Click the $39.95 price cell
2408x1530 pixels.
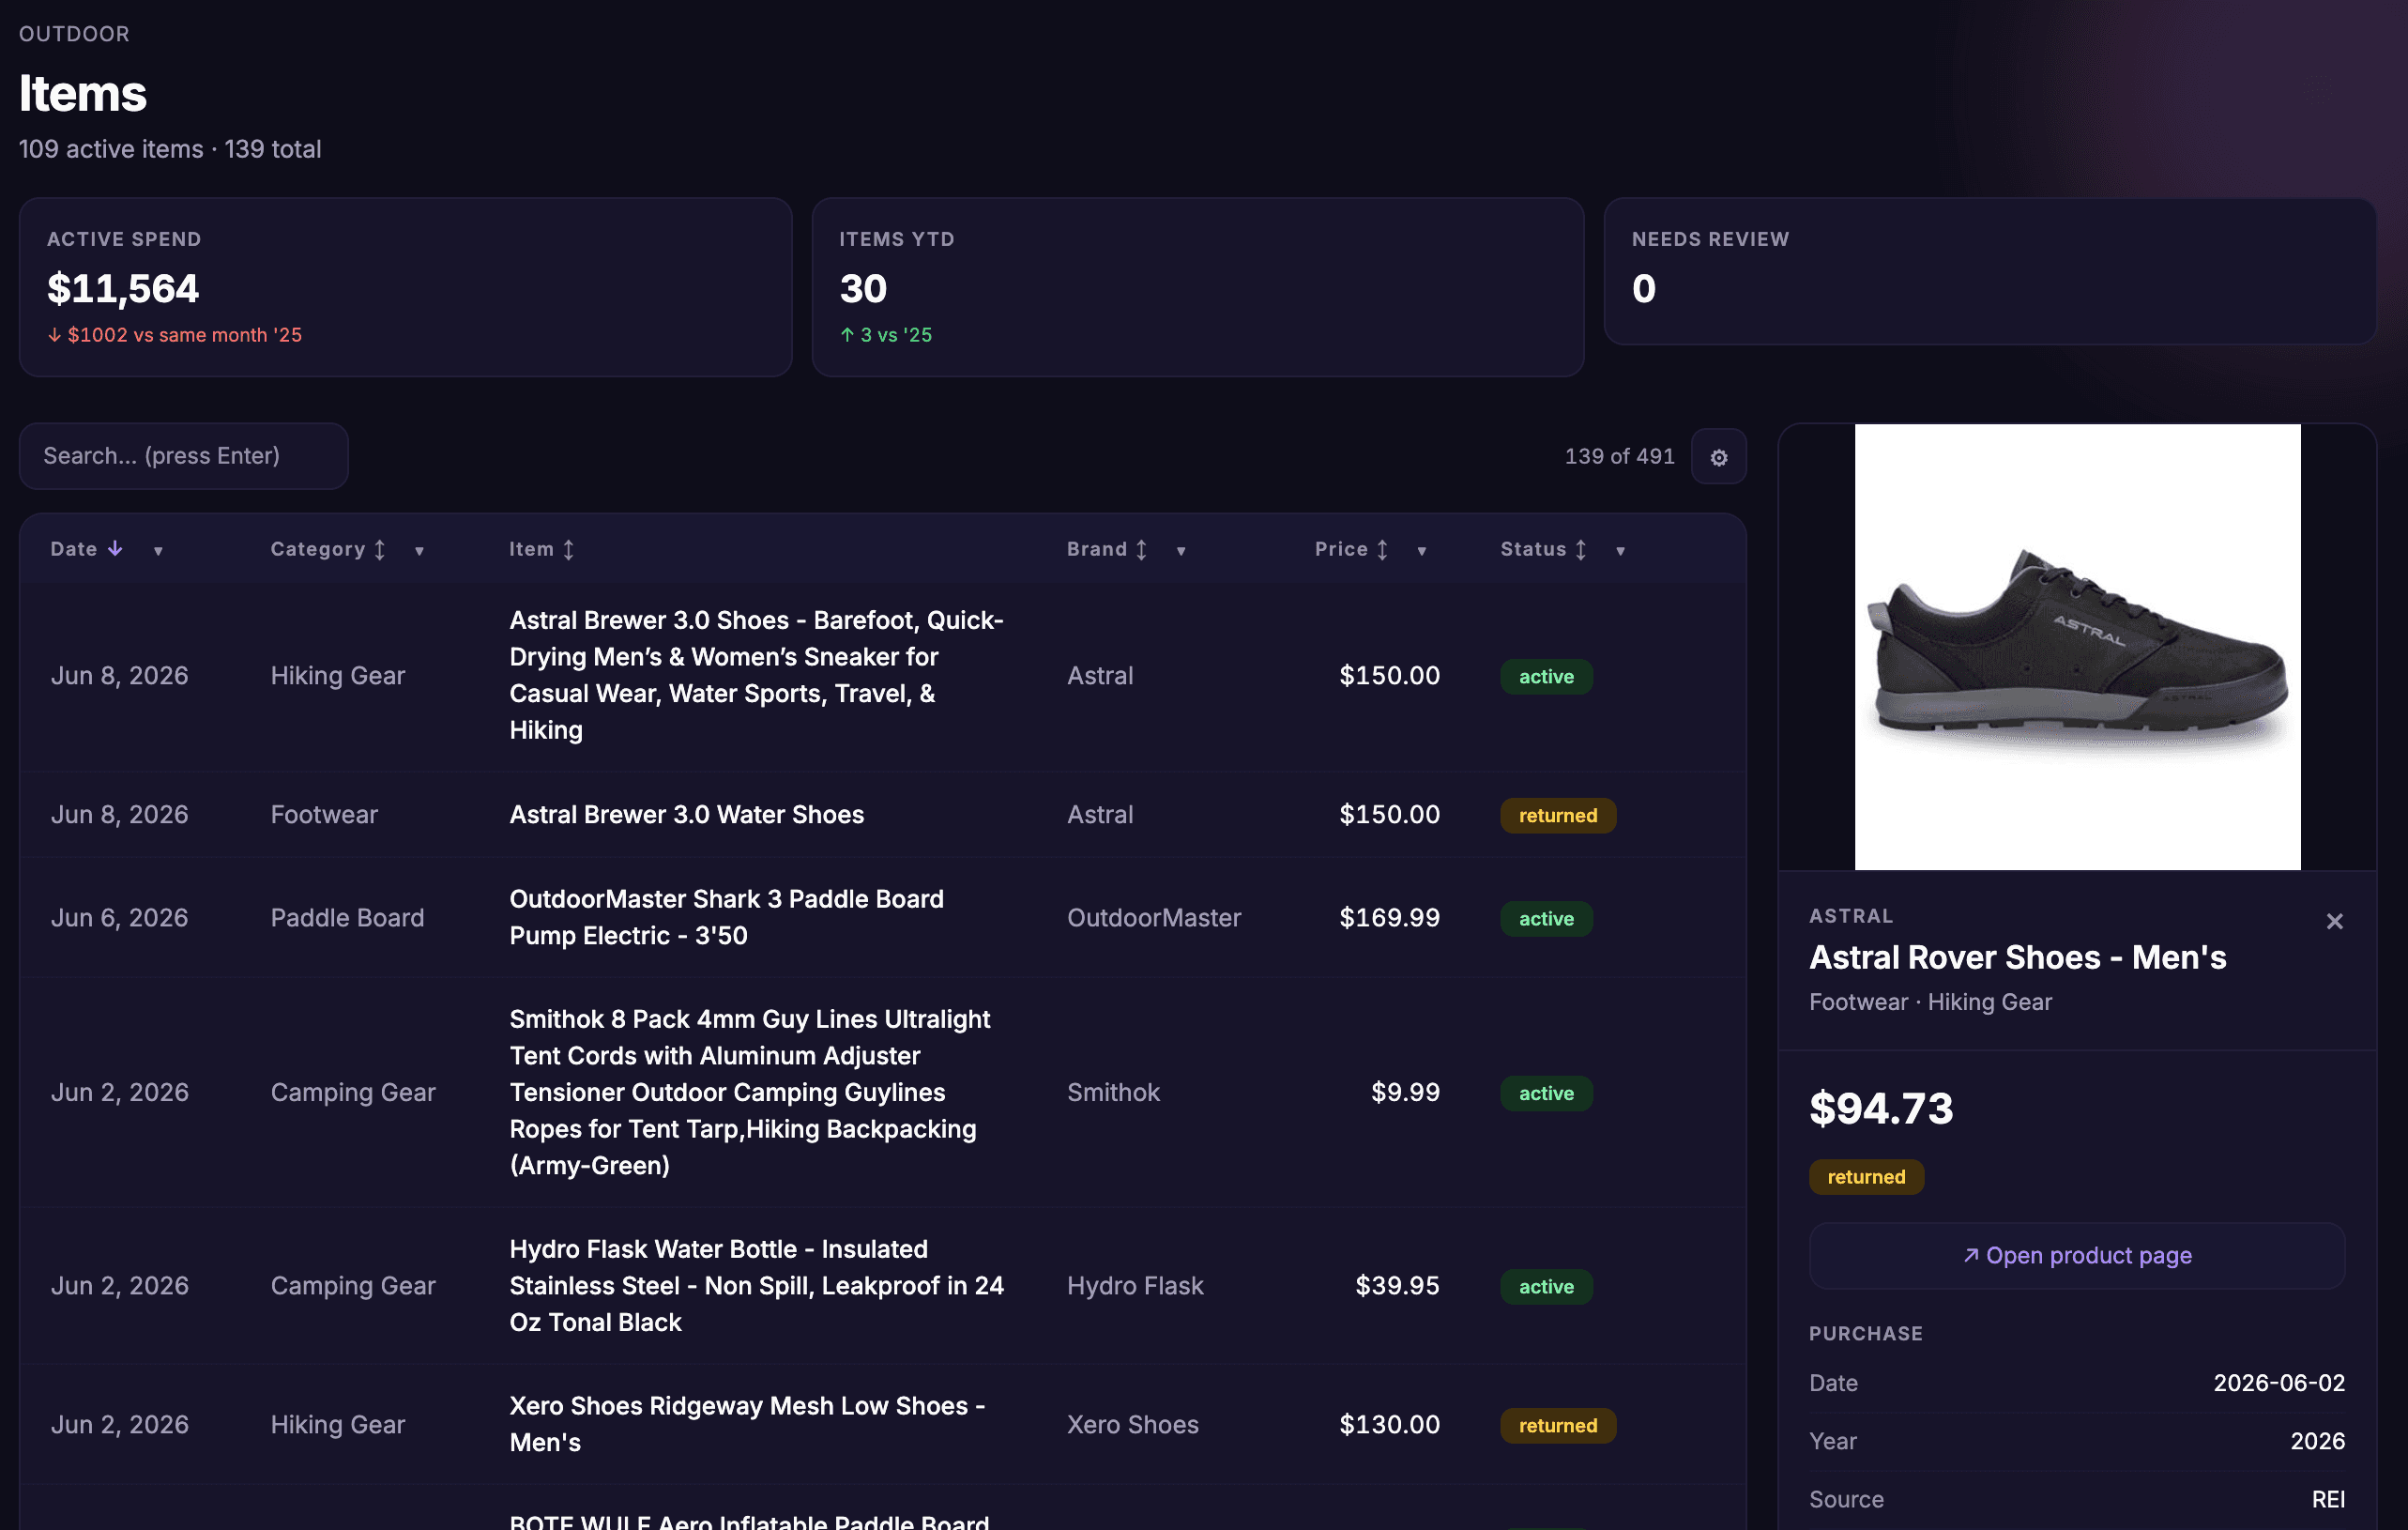(1397, 1286)
